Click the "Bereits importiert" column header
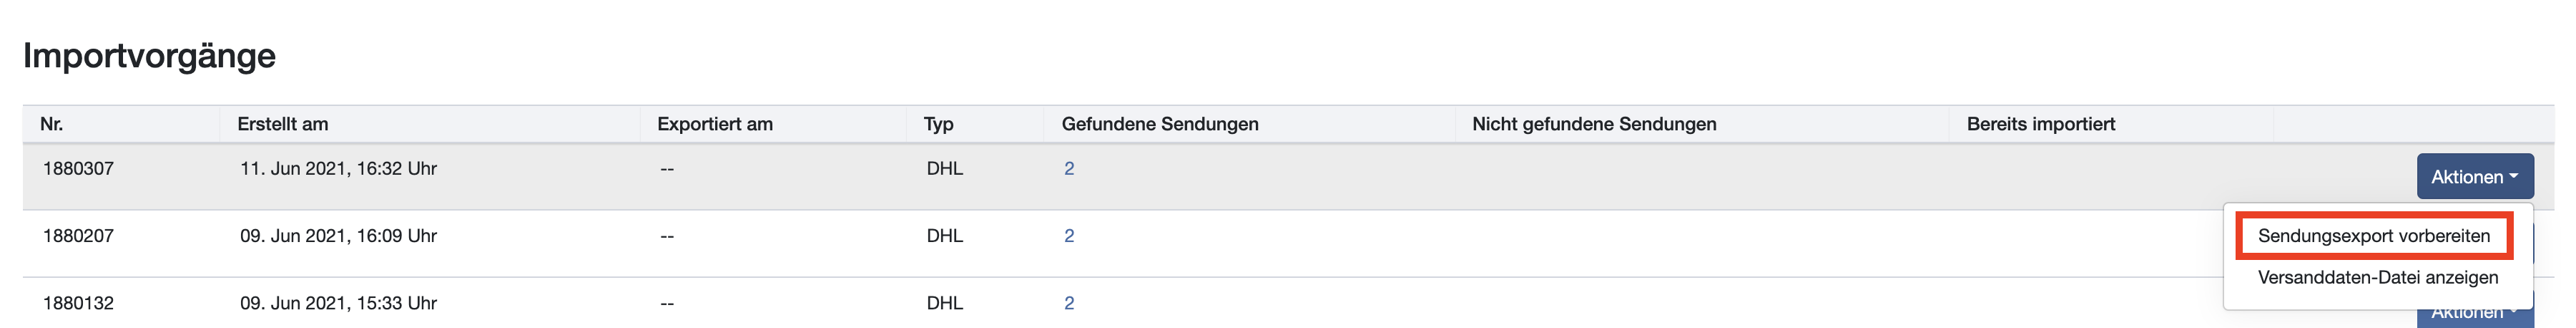Viewport: 2576px width, 328px height. point(2040,124)
